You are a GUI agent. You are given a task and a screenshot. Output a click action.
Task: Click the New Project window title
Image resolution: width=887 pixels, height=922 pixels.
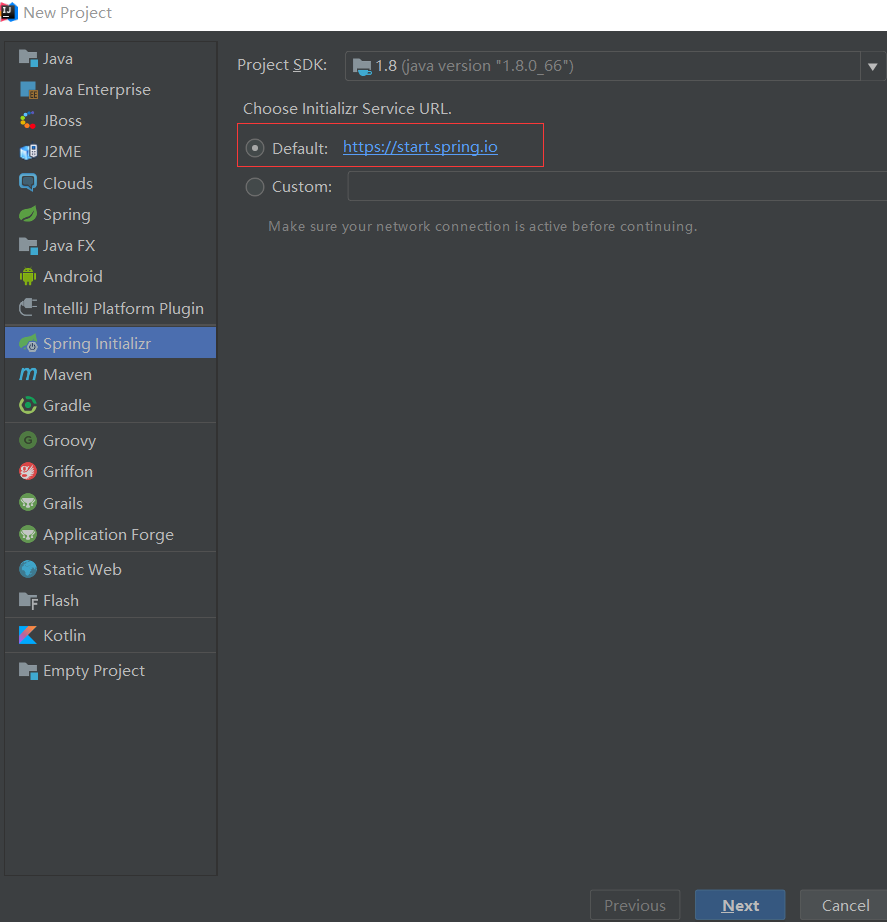pyautogui.click(x=67, y=12)
